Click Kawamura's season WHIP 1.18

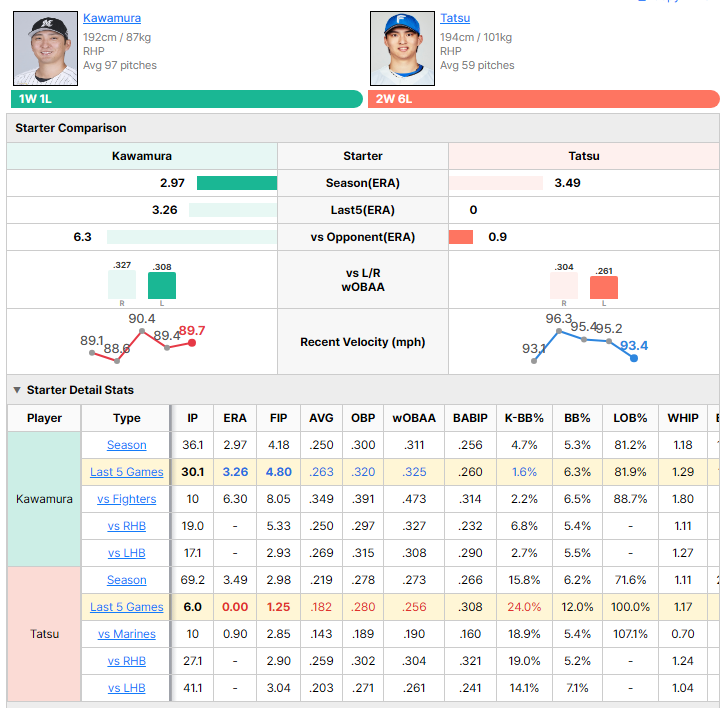point(683,445)
